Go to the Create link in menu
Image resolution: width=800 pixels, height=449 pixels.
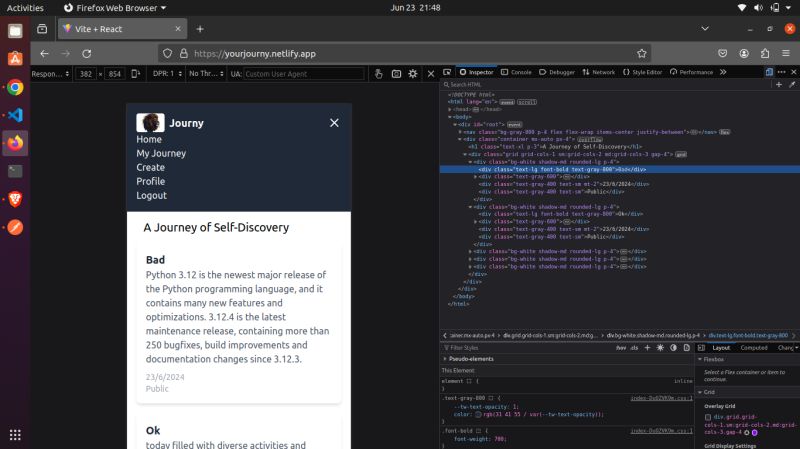point(151,167)
